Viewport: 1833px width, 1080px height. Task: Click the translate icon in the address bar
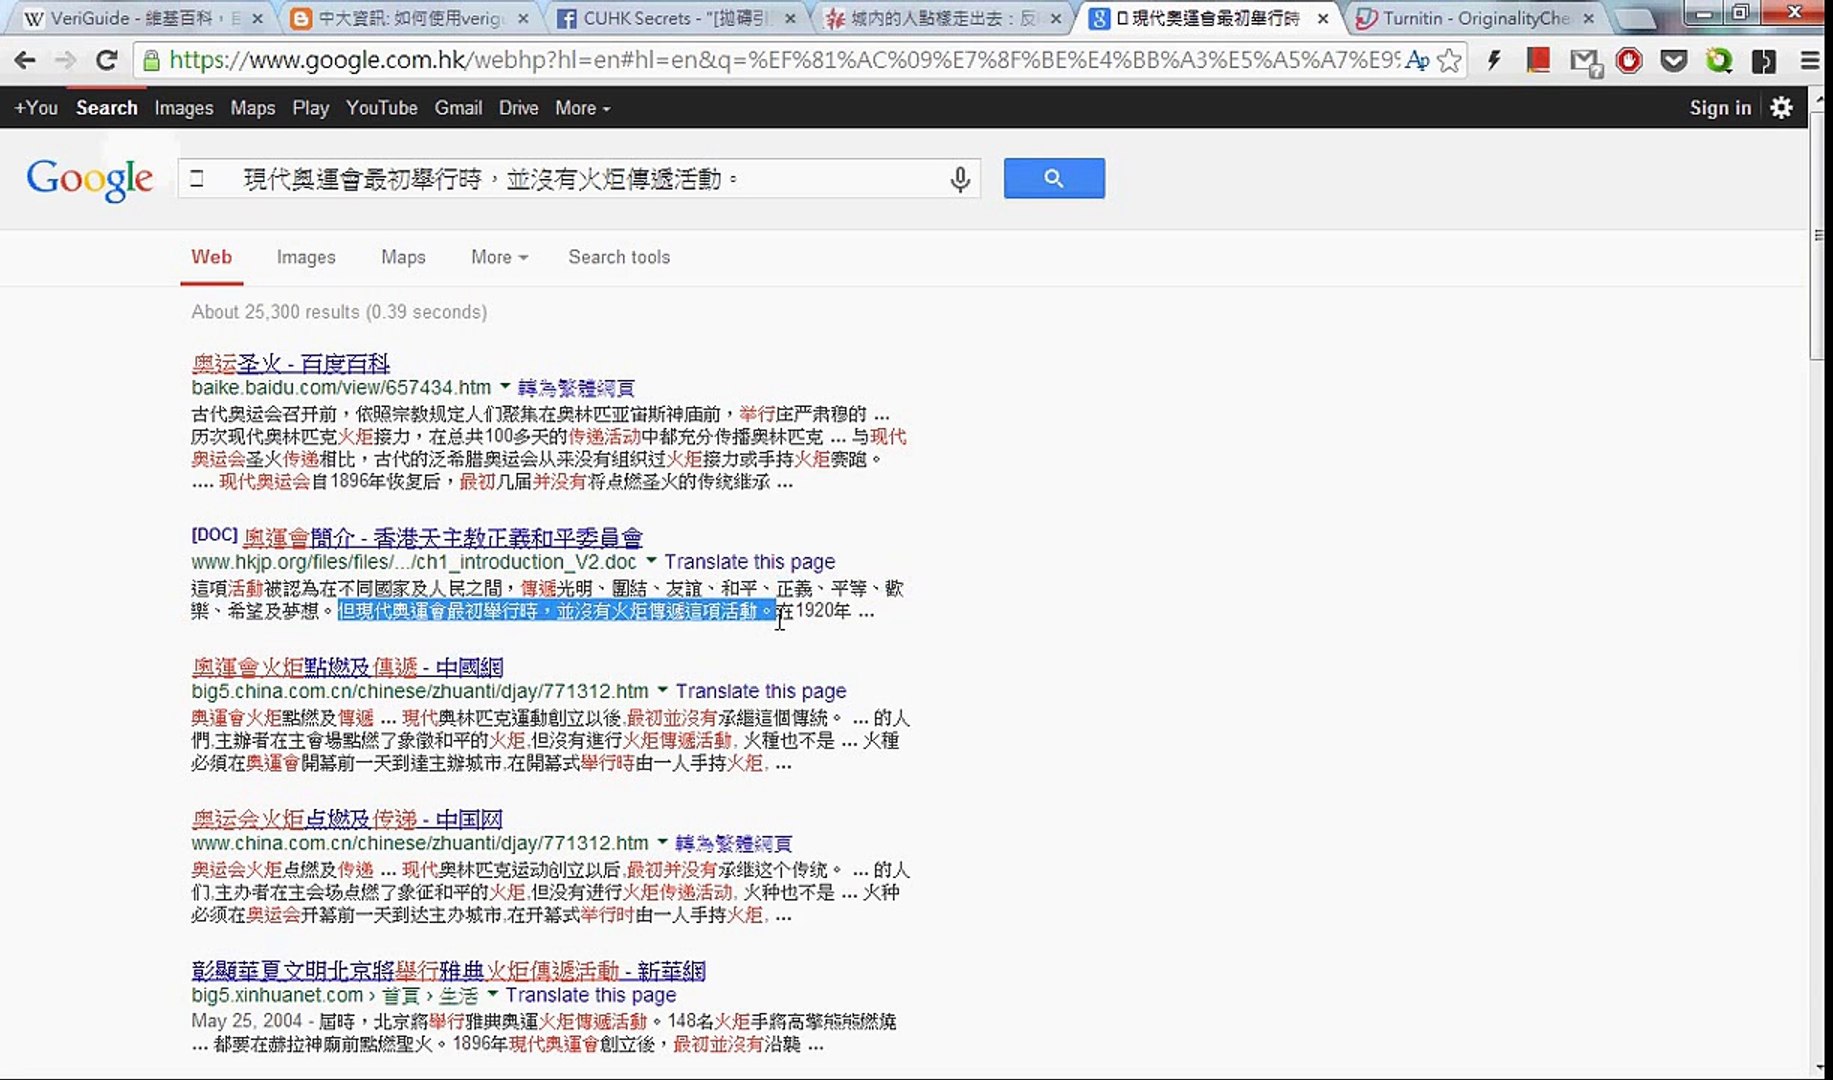[1417, 61]
